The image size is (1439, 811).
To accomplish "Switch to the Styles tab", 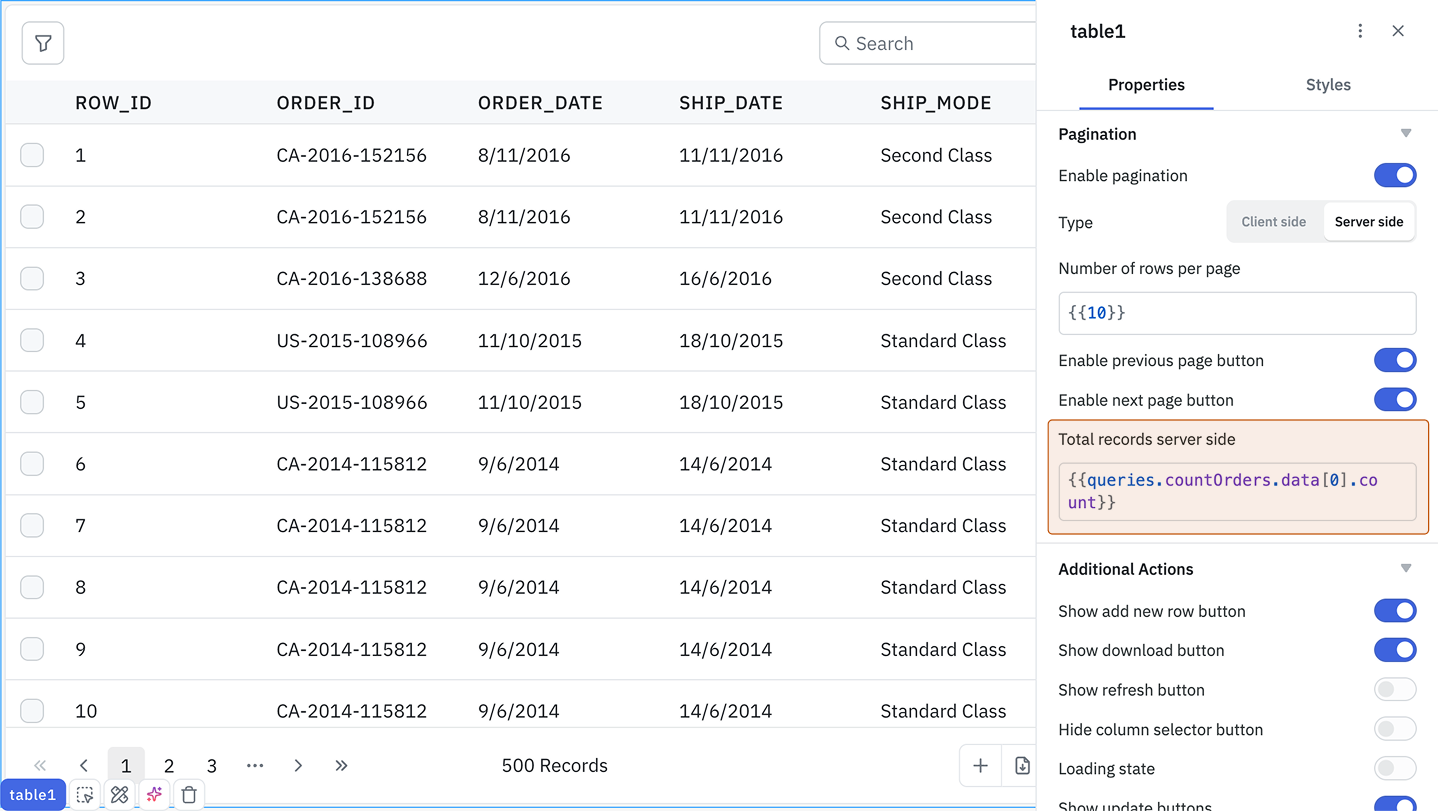I will pos(1328,85).
